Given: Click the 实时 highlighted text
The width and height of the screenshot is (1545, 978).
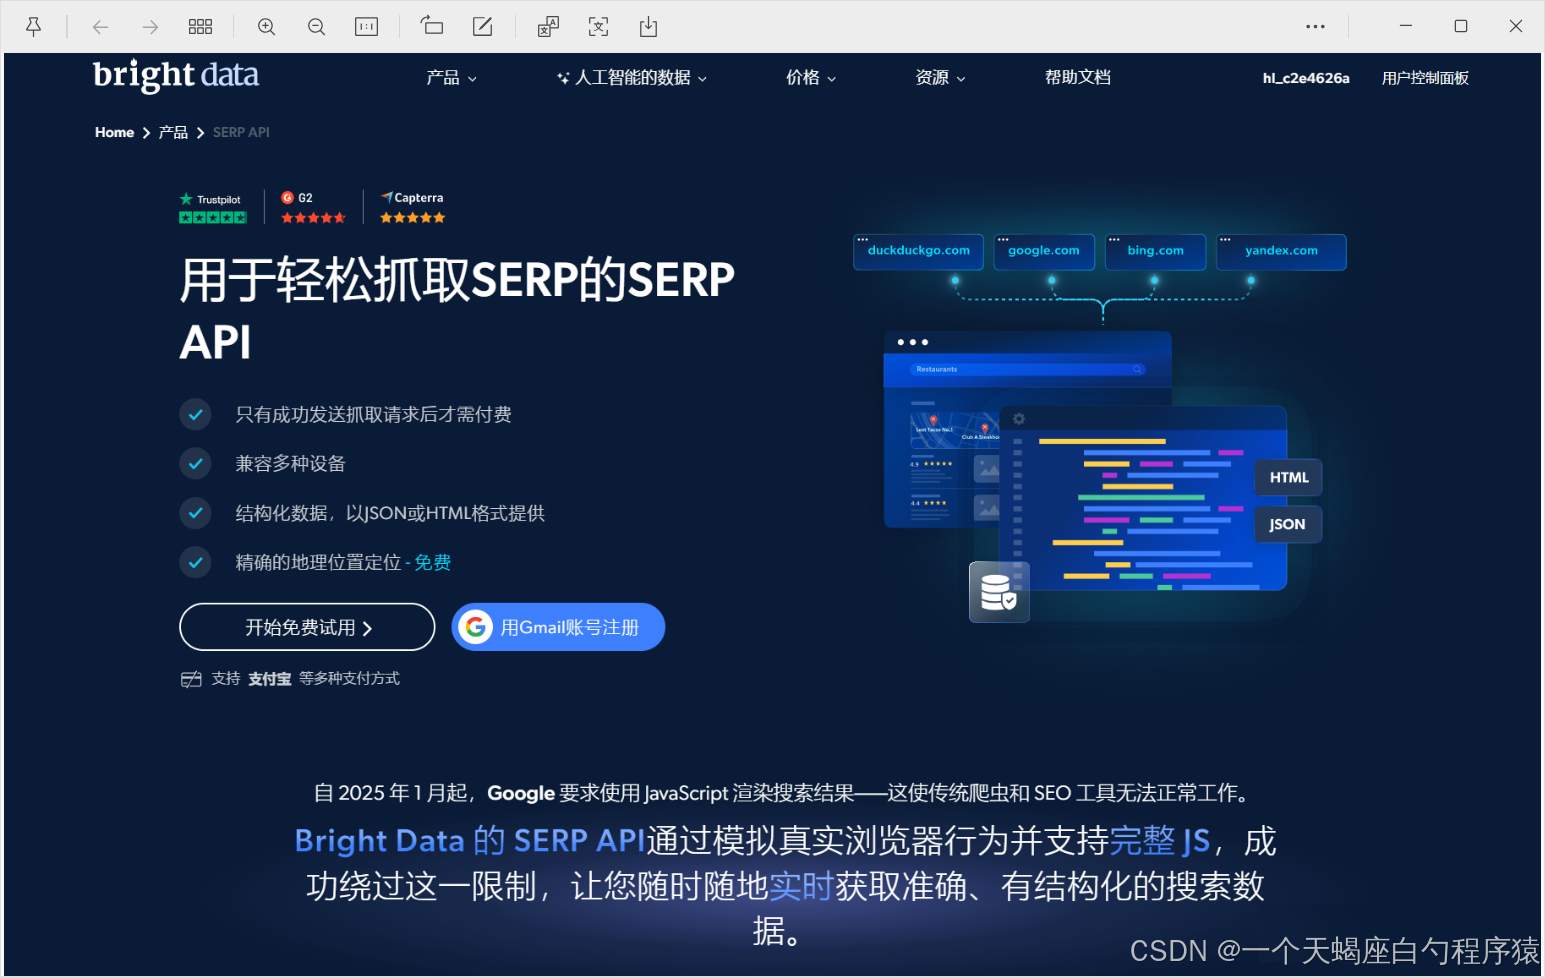Looking at the screenshot, I should [801, 886].
